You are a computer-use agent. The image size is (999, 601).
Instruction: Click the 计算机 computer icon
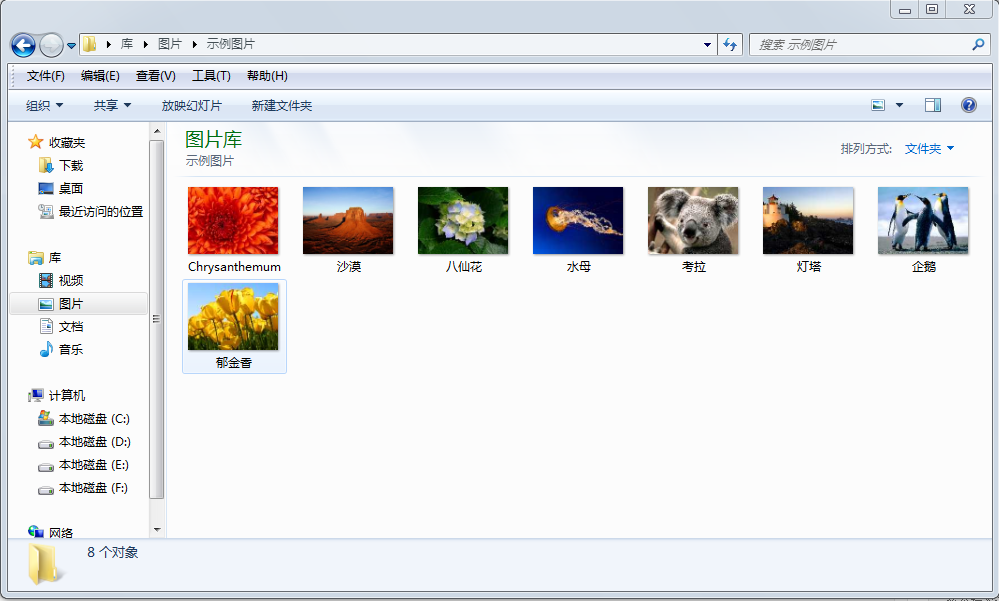click(x=36, y=396)
